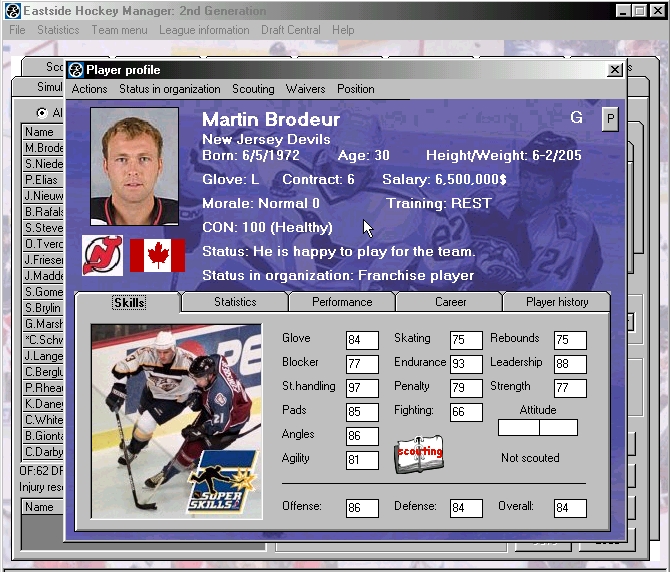
Task: Switch to the Skills tab
Action: tap(129, 302)
